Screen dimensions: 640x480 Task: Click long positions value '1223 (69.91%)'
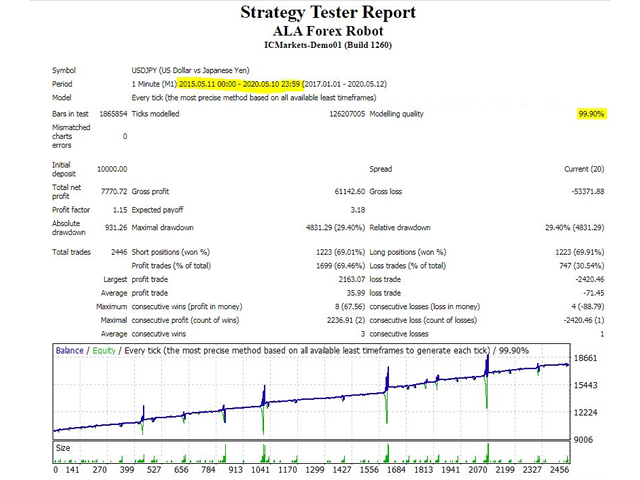pos(580,252)
